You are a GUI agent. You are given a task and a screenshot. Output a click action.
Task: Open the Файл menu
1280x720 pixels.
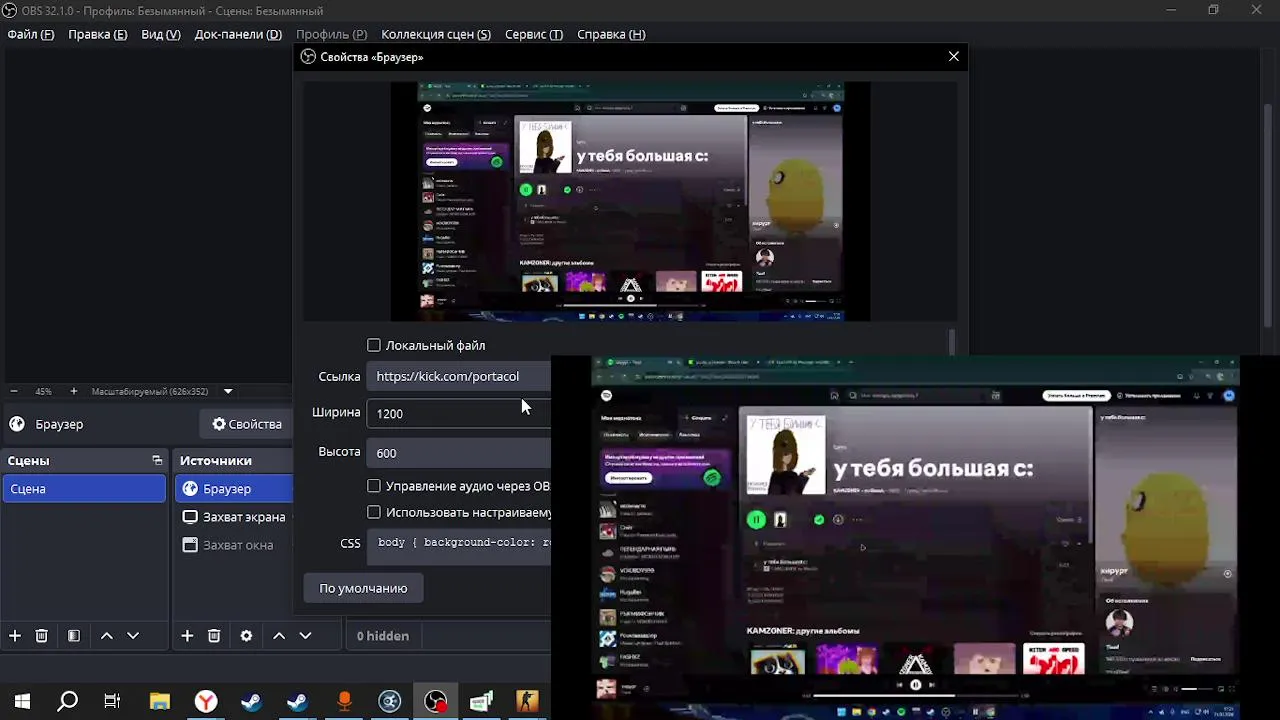pos(31,34)
